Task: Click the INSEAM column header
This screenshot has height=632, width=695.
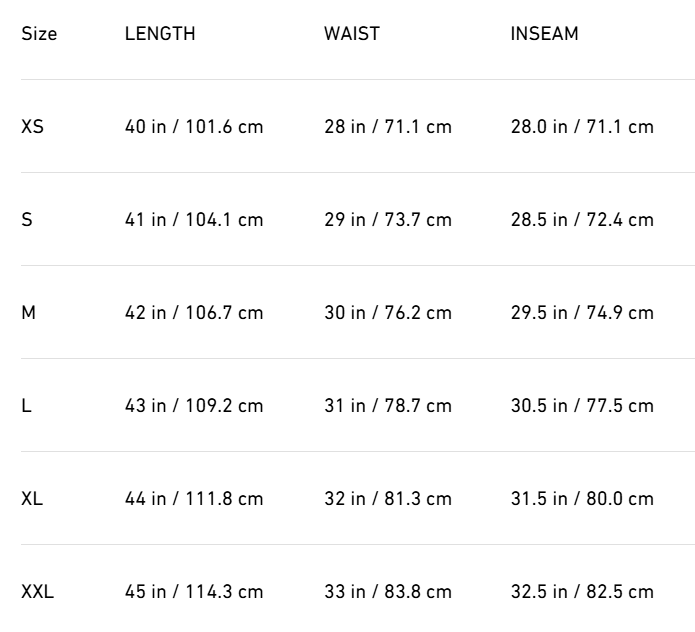Action: point(544,34)
